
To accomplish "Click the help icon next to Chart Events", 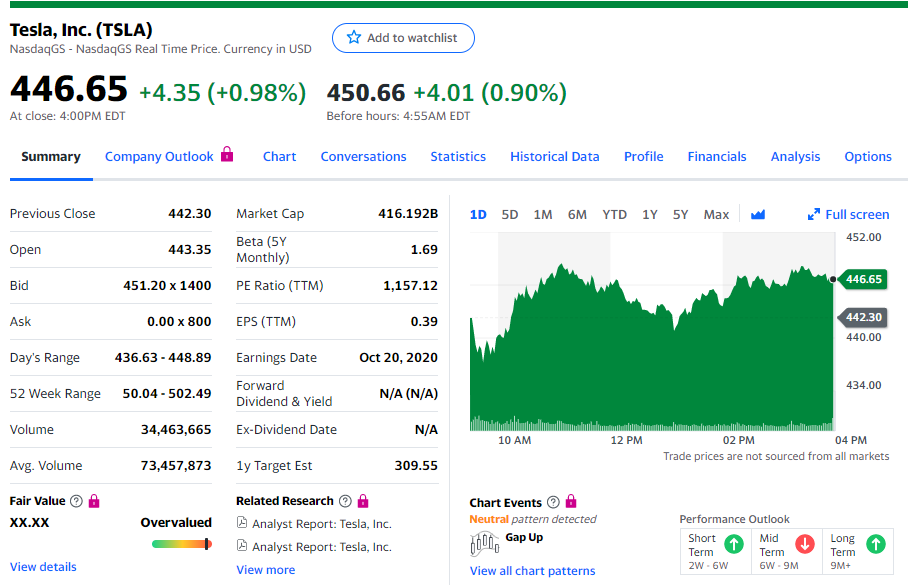I will coord(553,502).
